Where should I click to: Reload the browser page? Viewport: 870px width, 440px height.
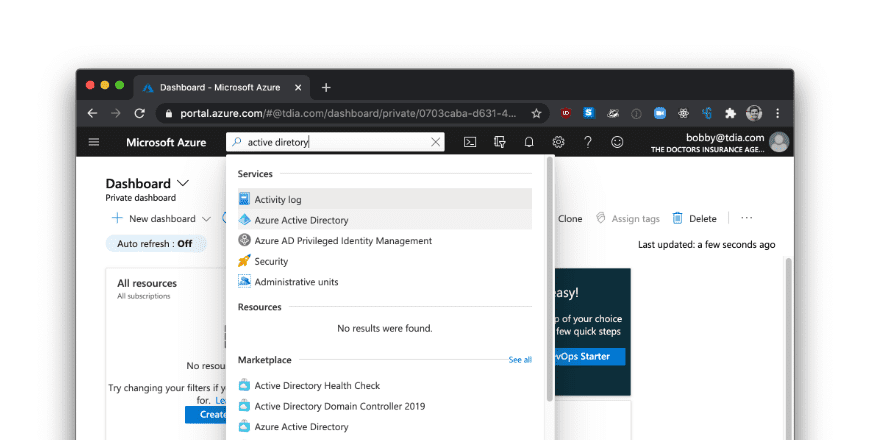point(139,113)
